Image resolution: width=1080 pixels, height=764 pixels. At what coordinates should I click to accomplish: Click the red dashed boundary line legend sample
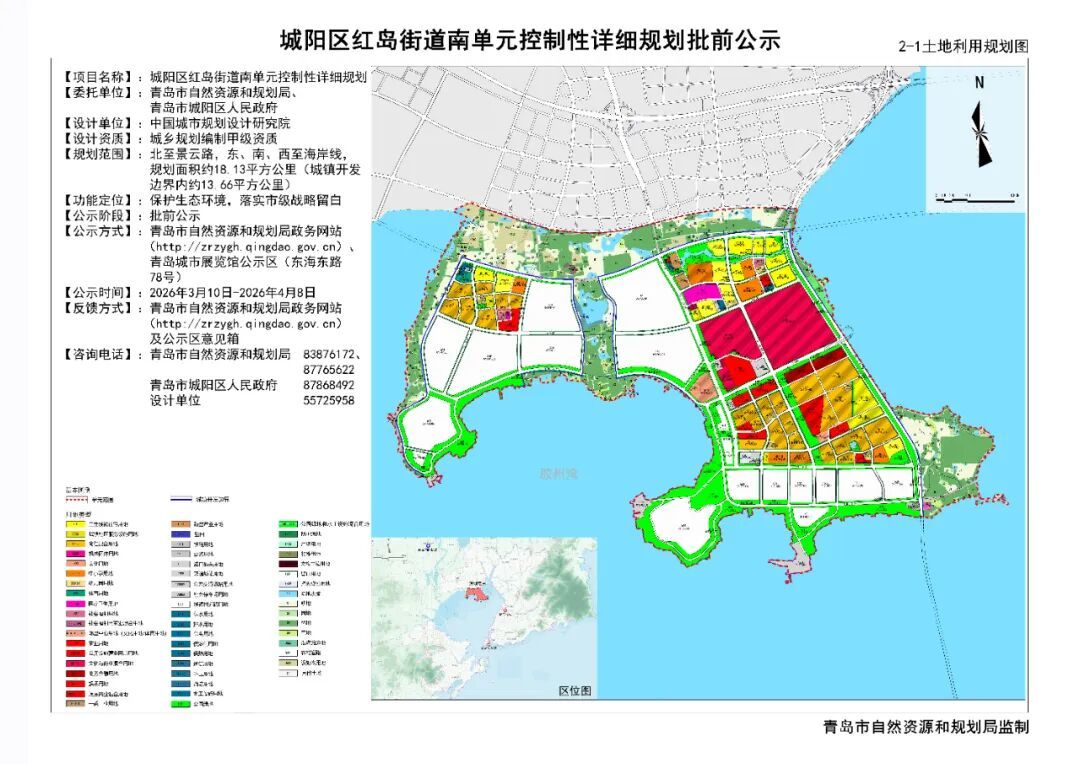coord(76,499)
